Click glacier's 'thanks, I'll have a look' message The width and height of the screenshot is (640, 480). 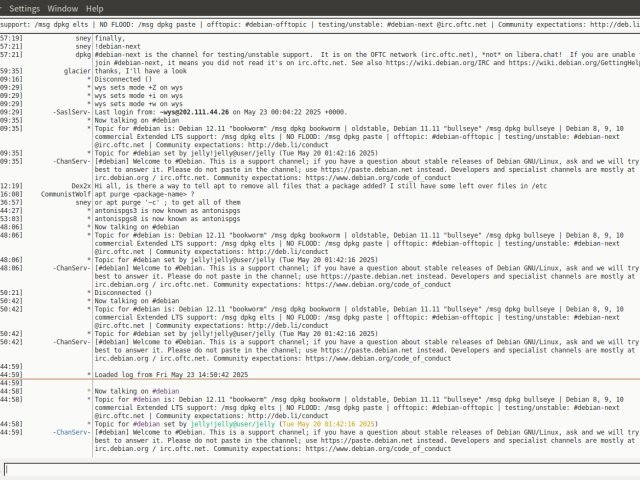pos(141,71)
